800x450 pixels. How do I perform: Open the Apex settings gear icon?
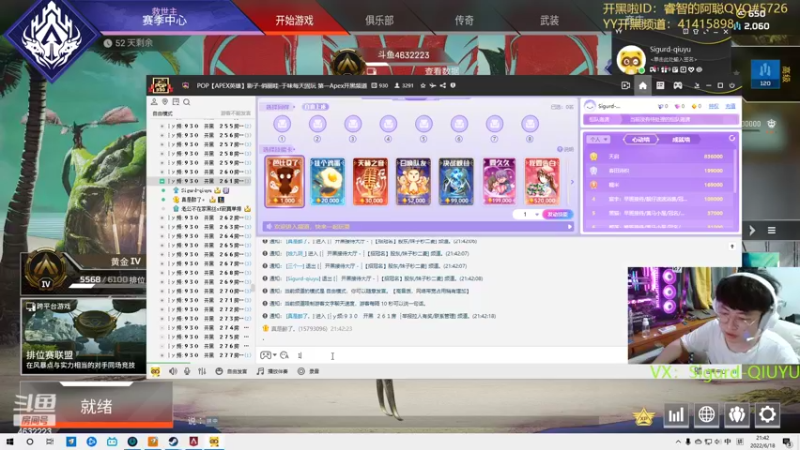pos(767,415)
